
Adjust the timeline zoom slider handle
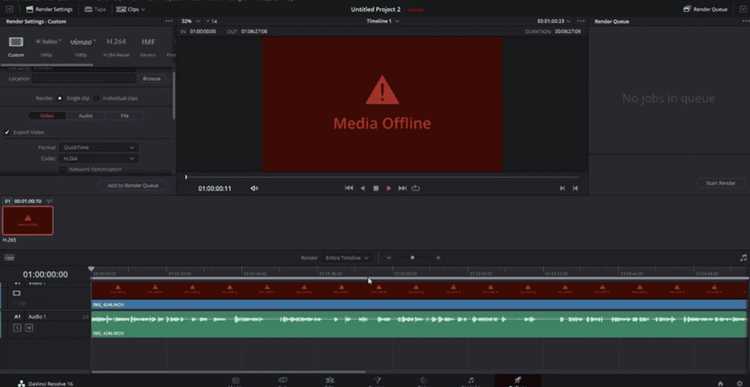(x=412, y=258)
